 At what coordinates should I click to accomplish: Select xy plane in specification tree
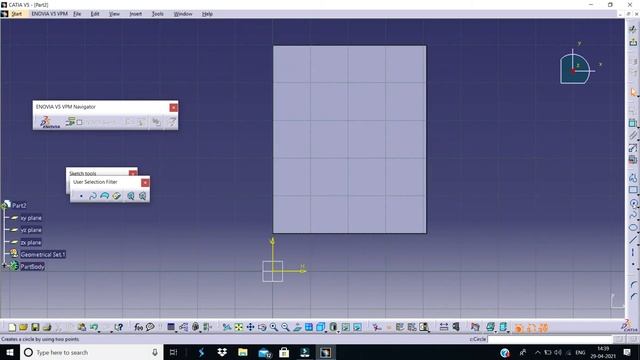point(31,218)
